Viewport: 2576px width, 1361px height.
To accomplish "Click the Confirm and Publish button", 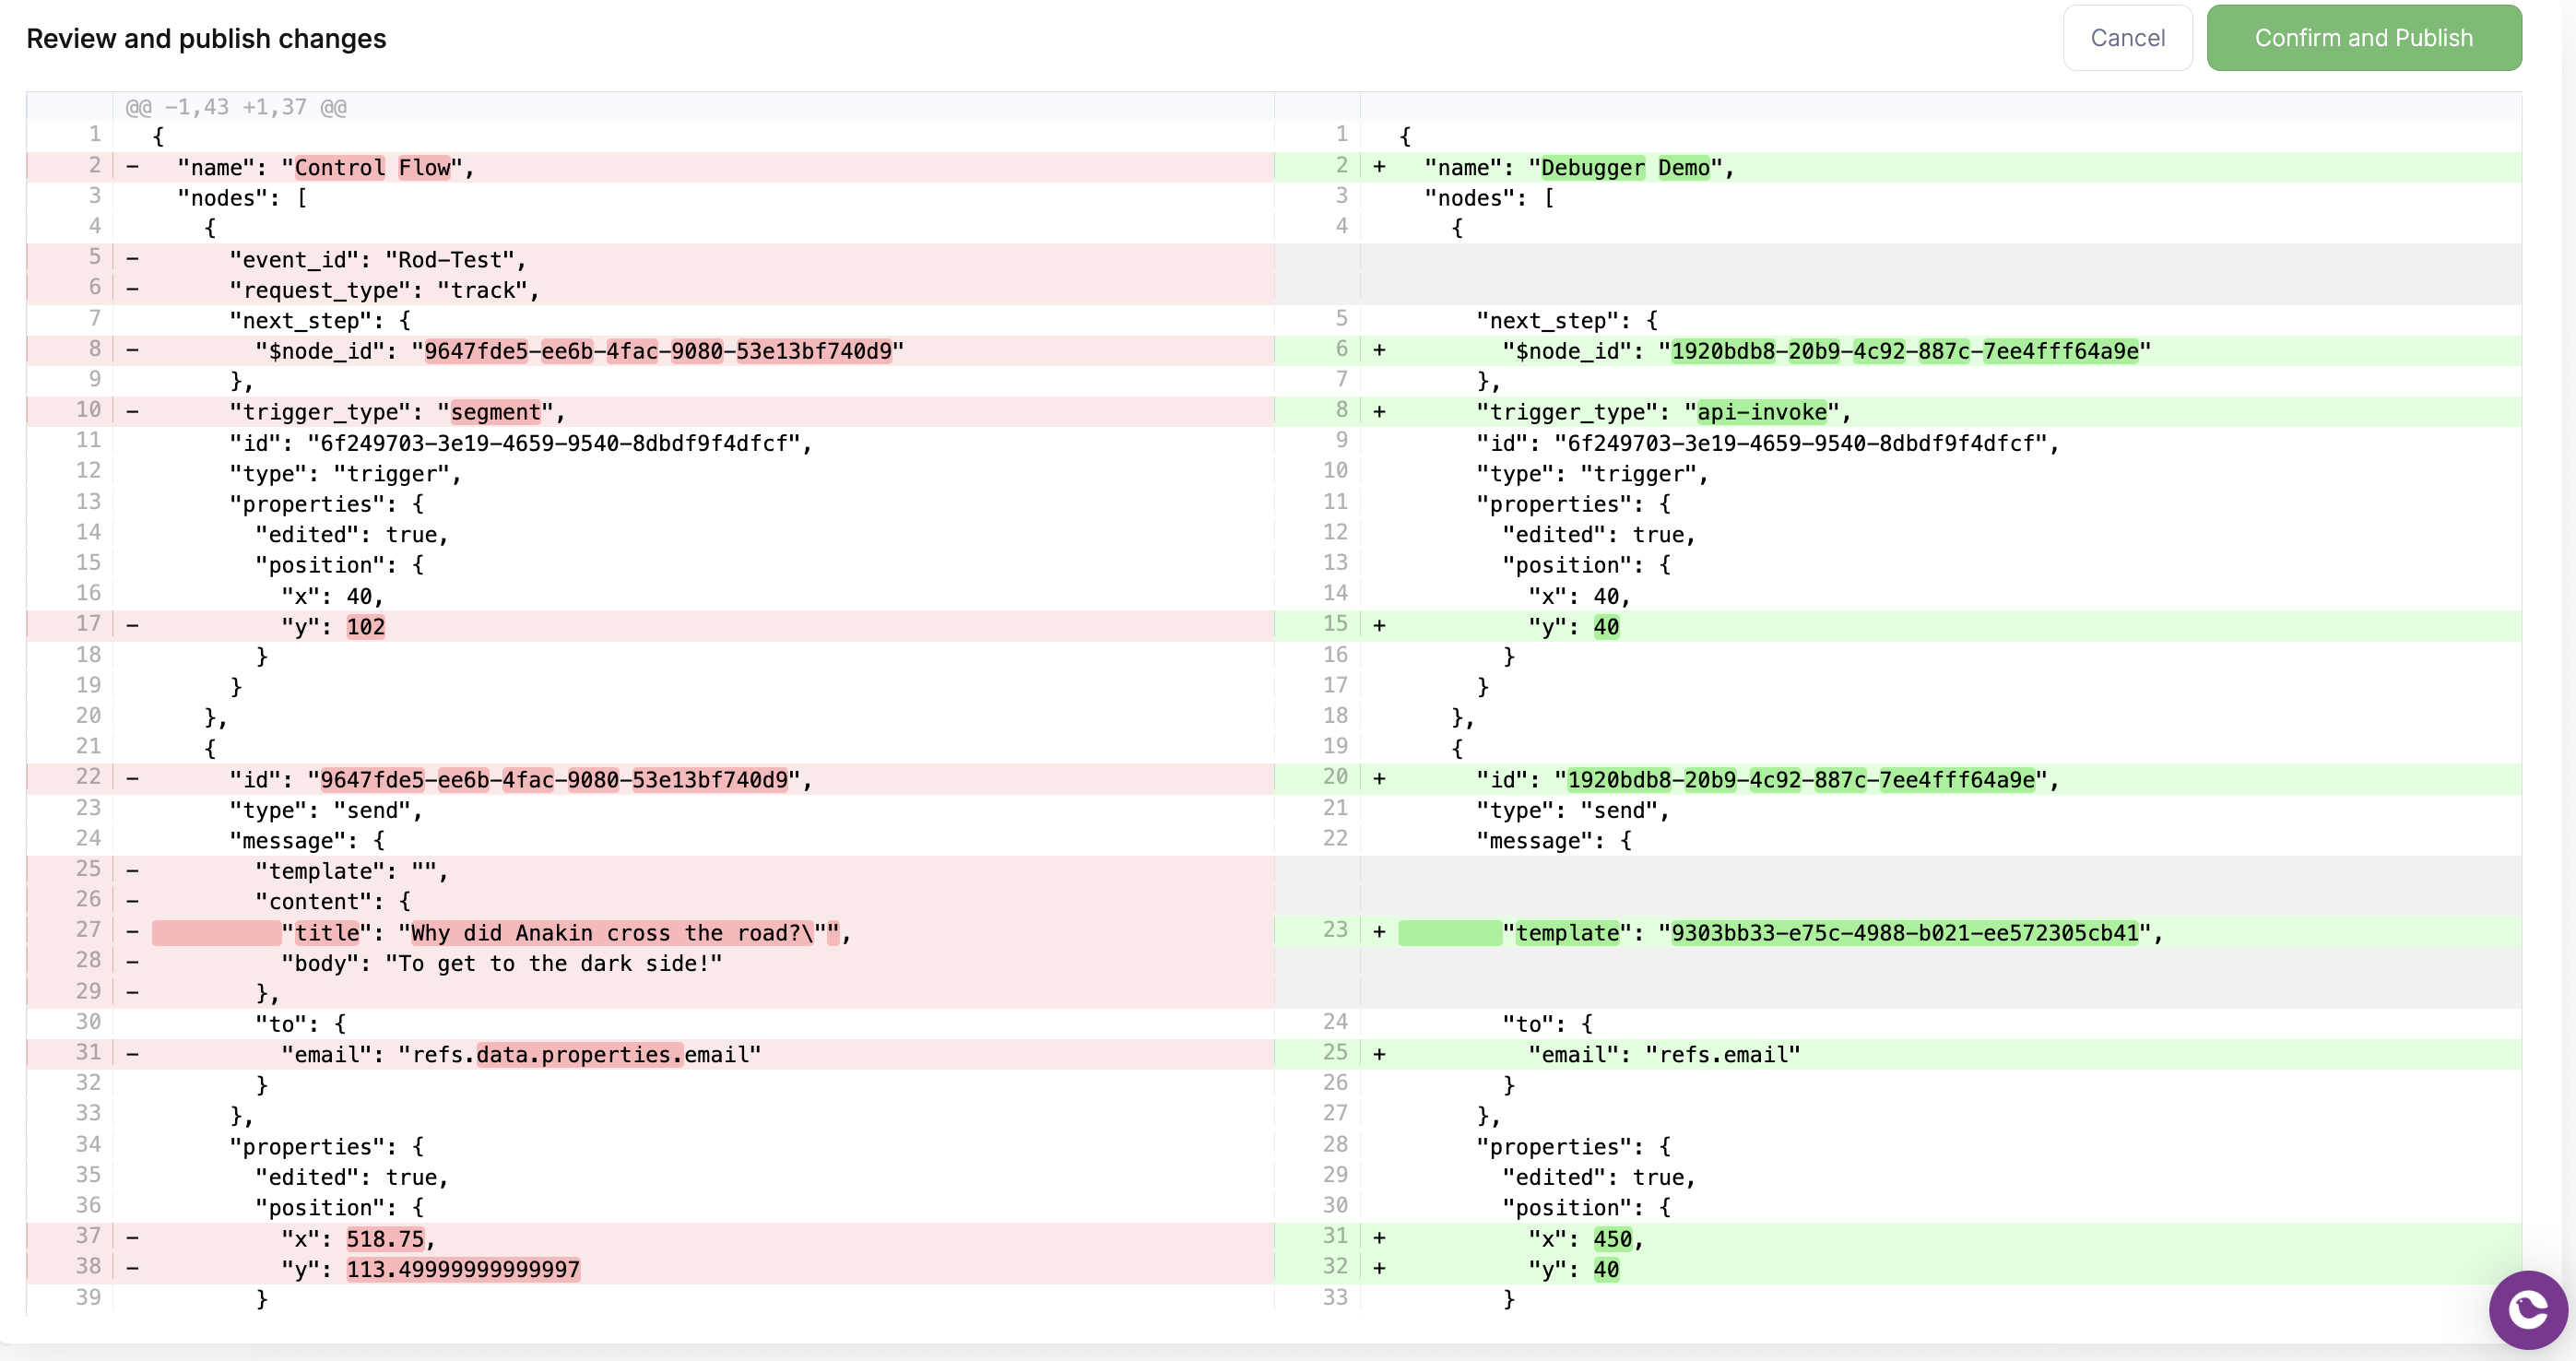I will 2363,38.
